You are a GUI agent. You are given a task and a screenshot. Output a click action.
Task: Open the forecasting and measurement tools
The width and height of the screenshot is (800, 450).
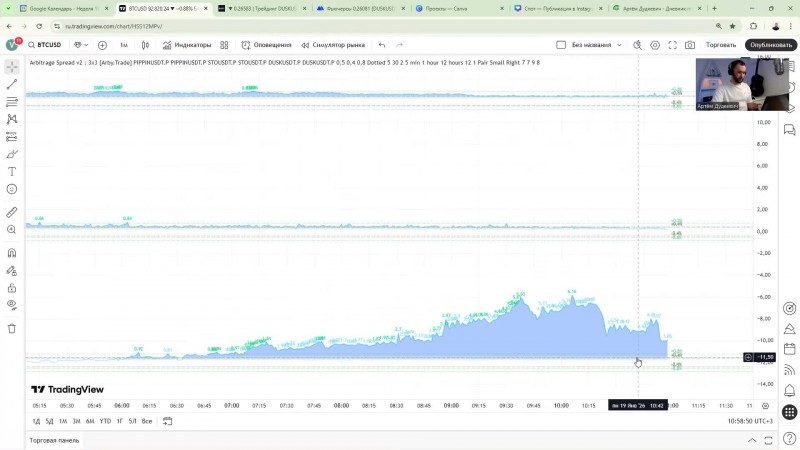[12, 137]
